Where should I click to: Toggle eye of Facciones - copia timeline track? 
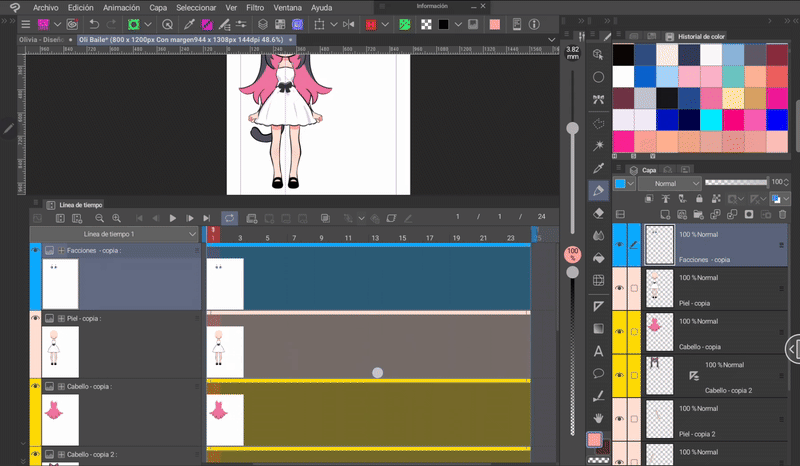coord(35,250)
